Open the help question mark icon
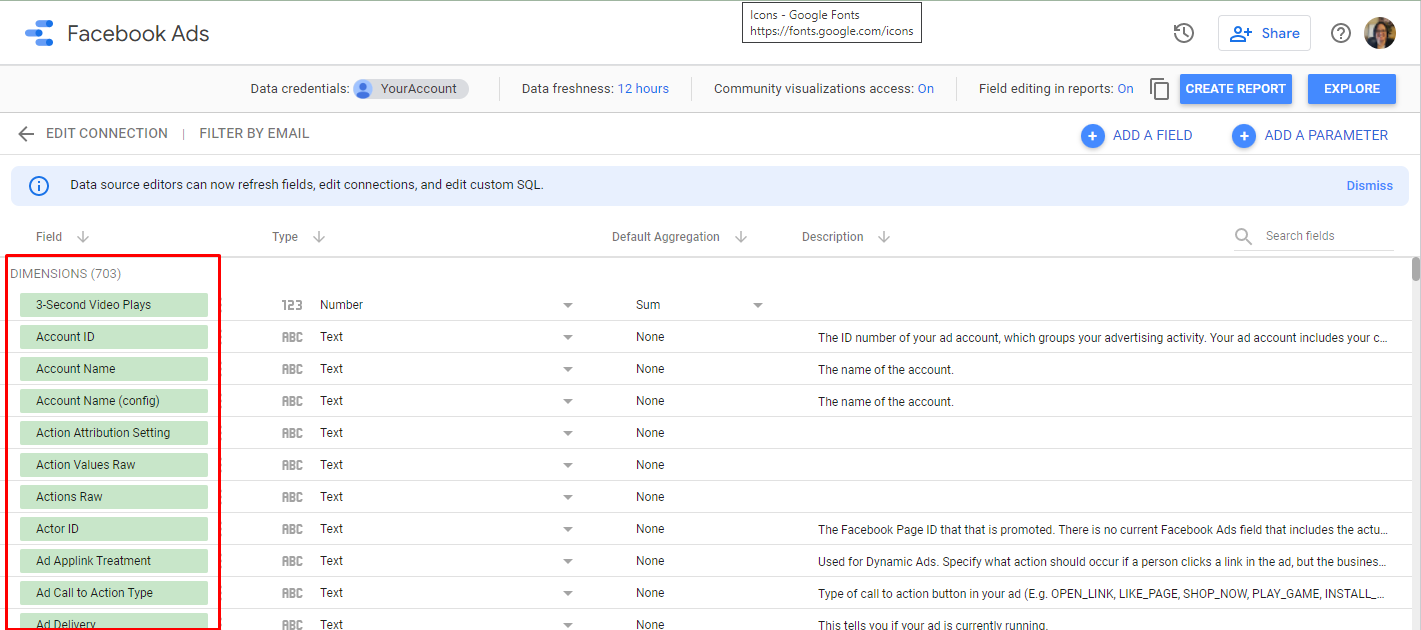Viewport: 1421px width, 630px height. pos(1340,33)
